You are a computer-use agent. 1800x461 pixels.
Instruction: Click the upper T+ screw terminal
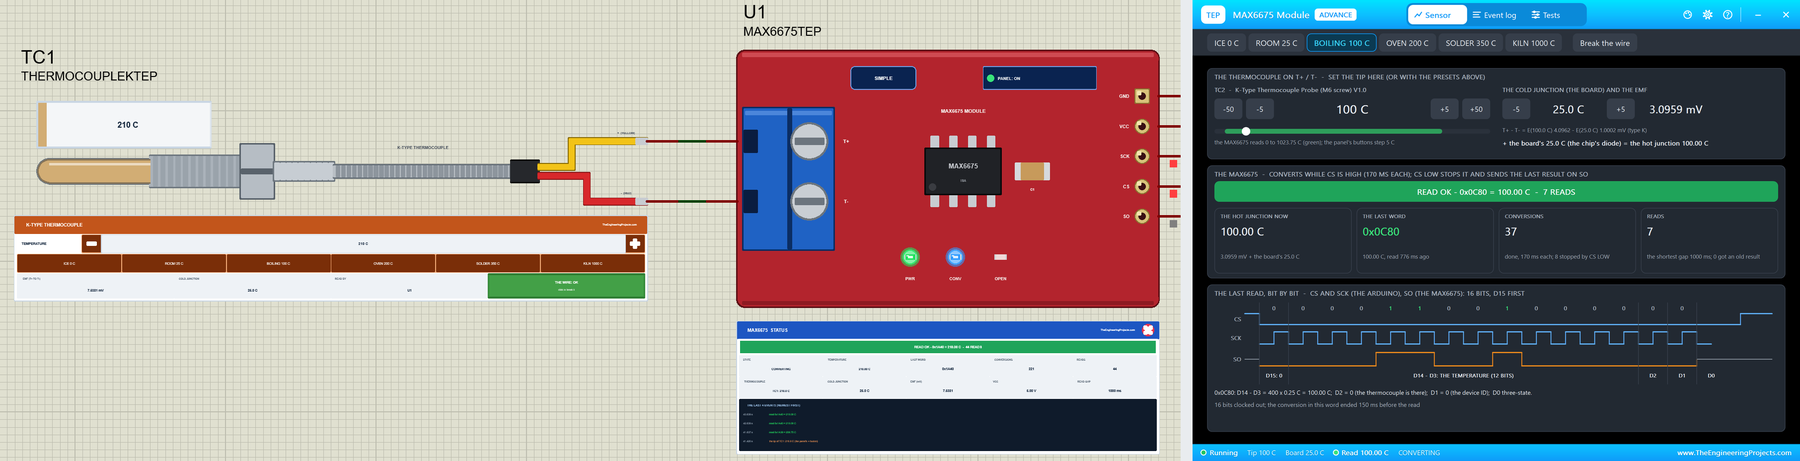pos(809,141)
